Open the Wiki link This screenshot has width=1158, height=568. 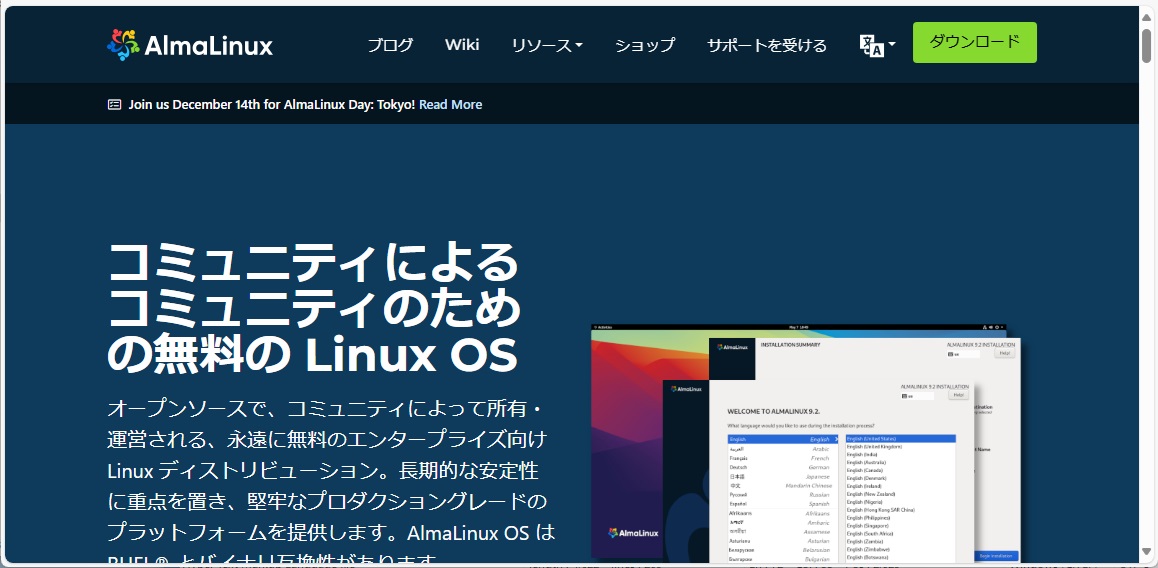462,44
